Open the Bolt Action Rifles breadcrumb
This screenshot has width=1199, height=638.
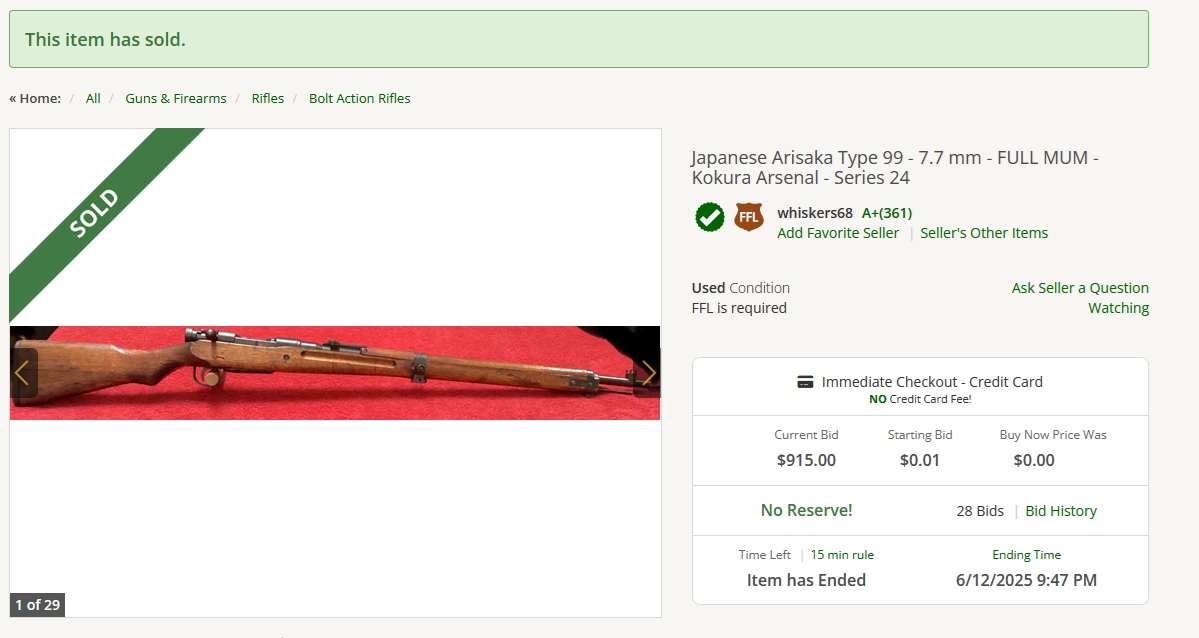359,99
